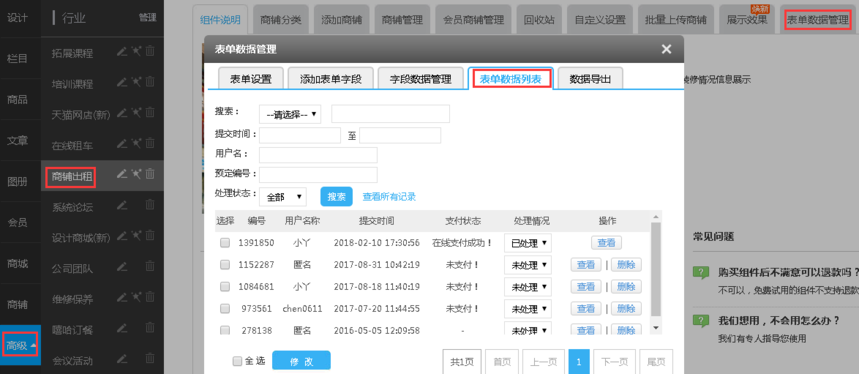This screenshot has width=859, height=374.
Task: Tick the checkbox for record 1391850
Action: tap(225, 243)
